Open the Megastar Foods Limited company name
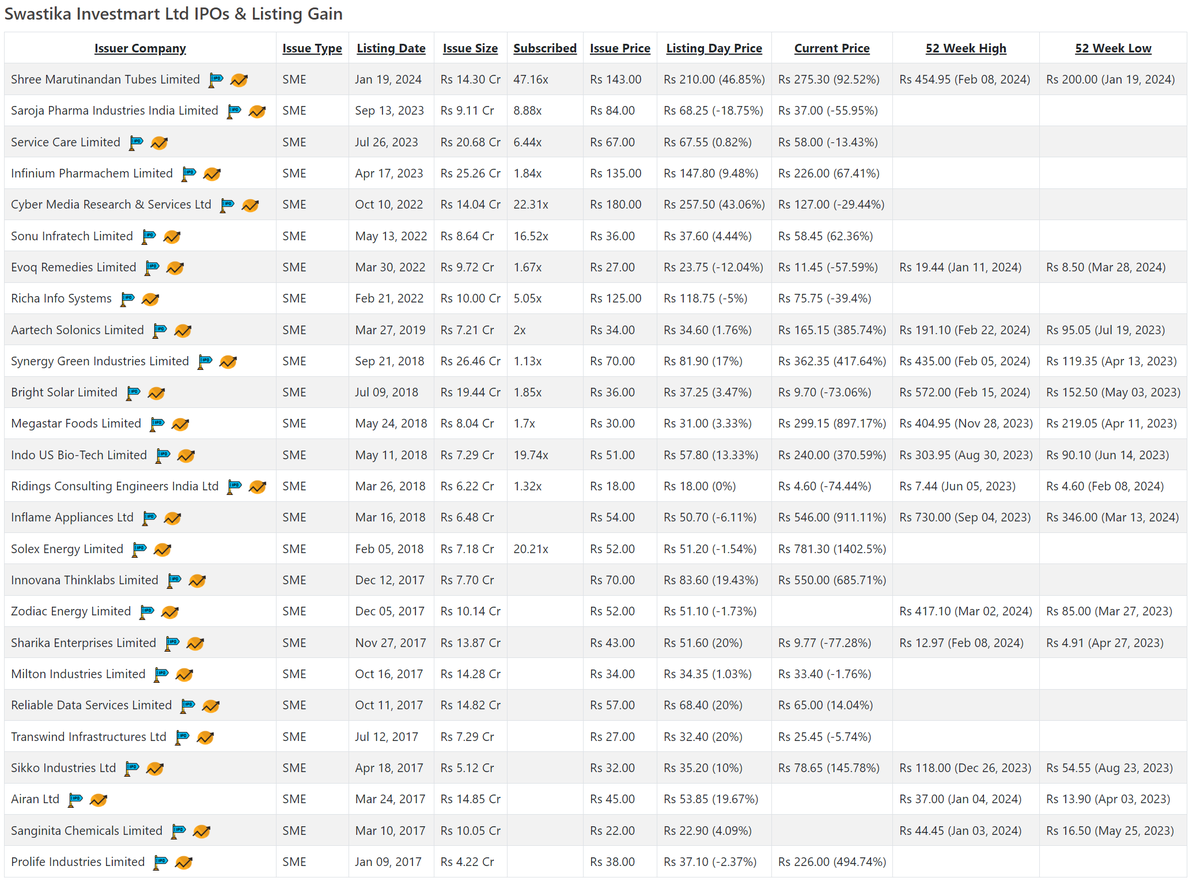Image resolution: width=1200 pixels, height=885 pixels. click(76, 423)
